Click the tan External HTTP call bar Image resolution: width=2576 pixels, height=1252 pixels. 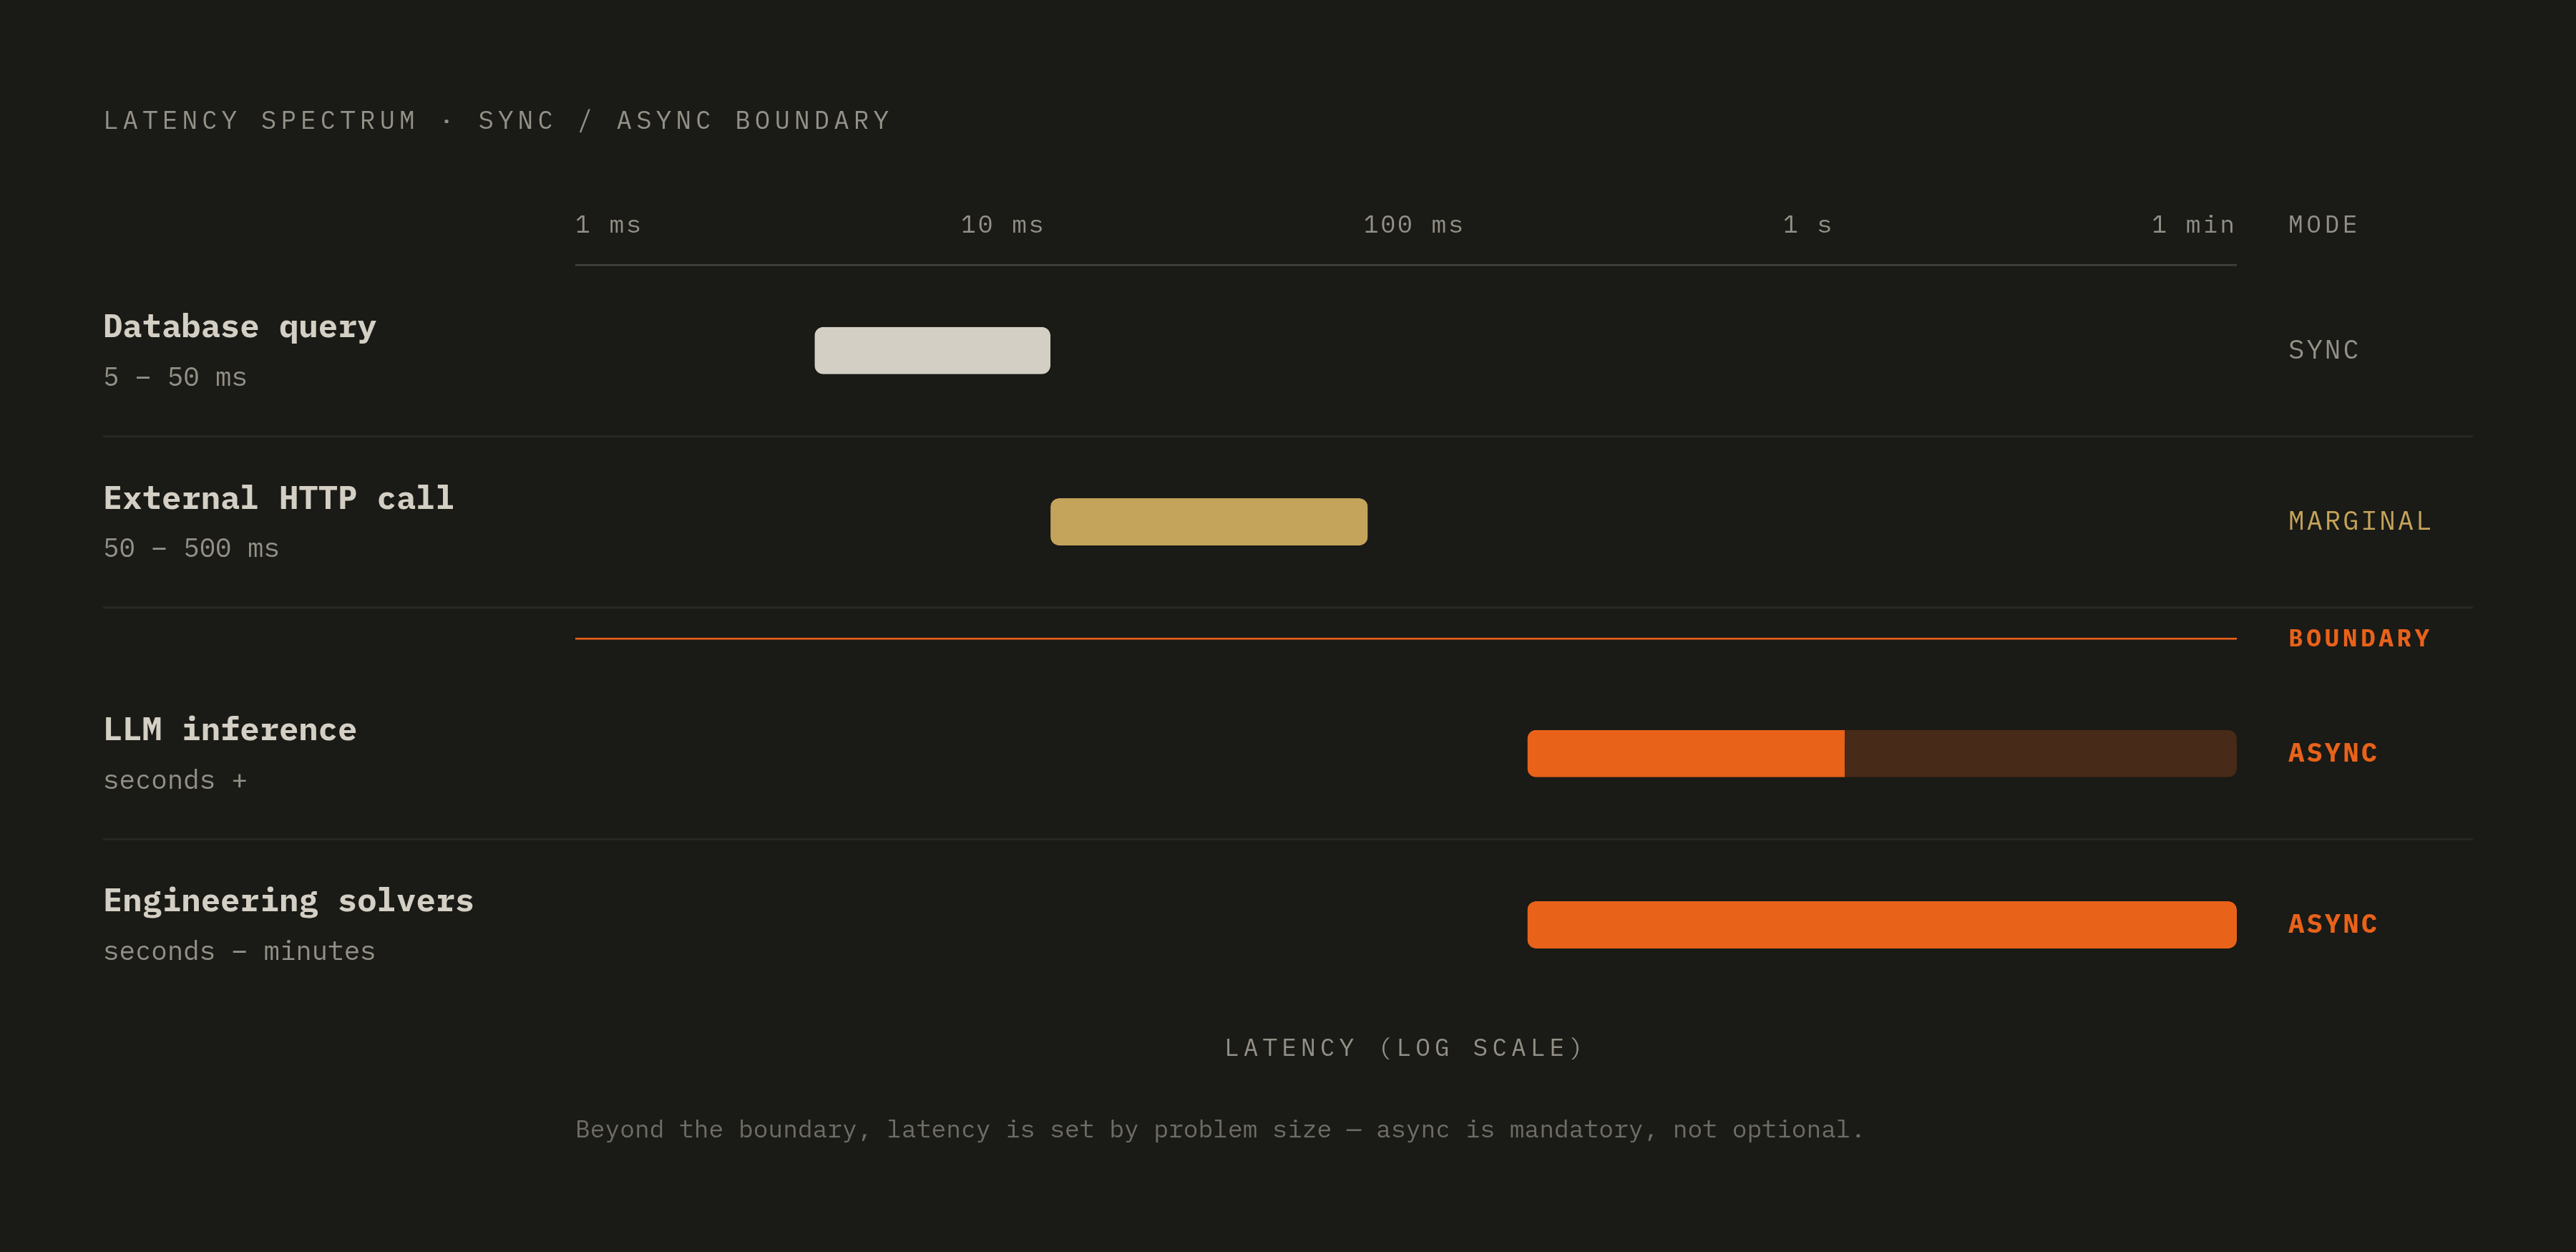[x=1208, y=522]
